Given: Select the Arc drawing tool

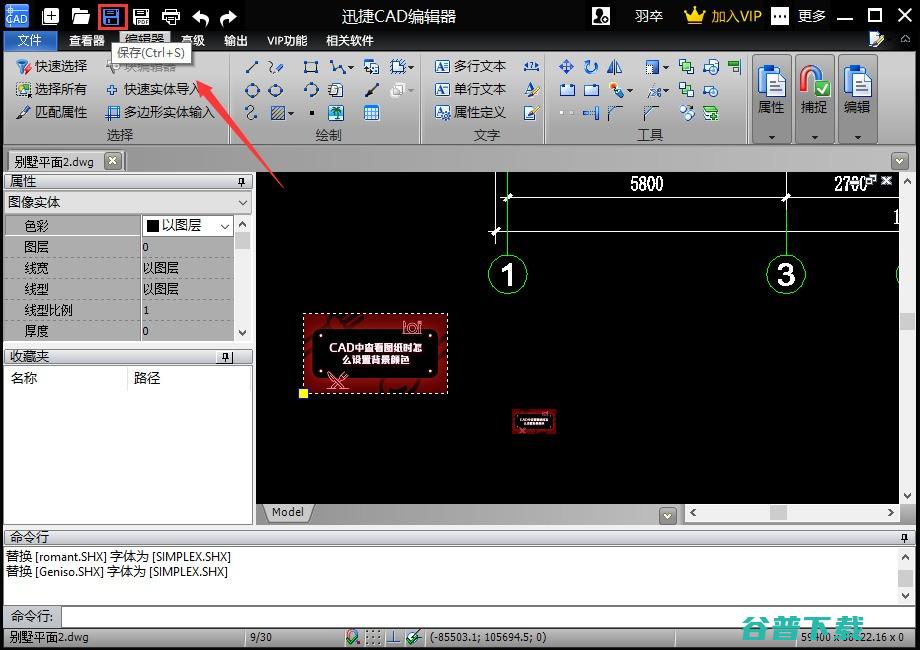Looking at the screenshot, I should (x=311, y=90).
